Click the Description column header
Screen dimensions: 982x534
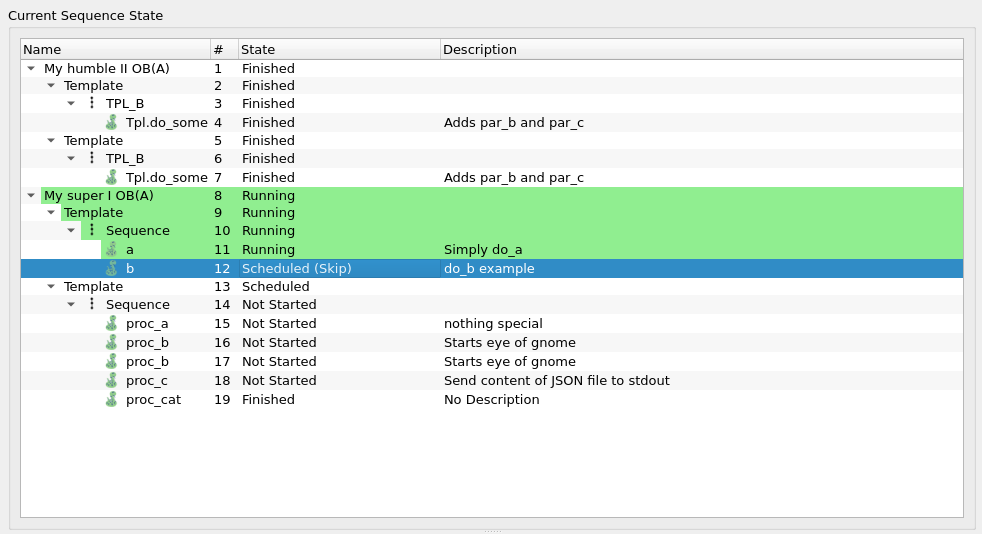pyautogui.click(x=700, y=50)
